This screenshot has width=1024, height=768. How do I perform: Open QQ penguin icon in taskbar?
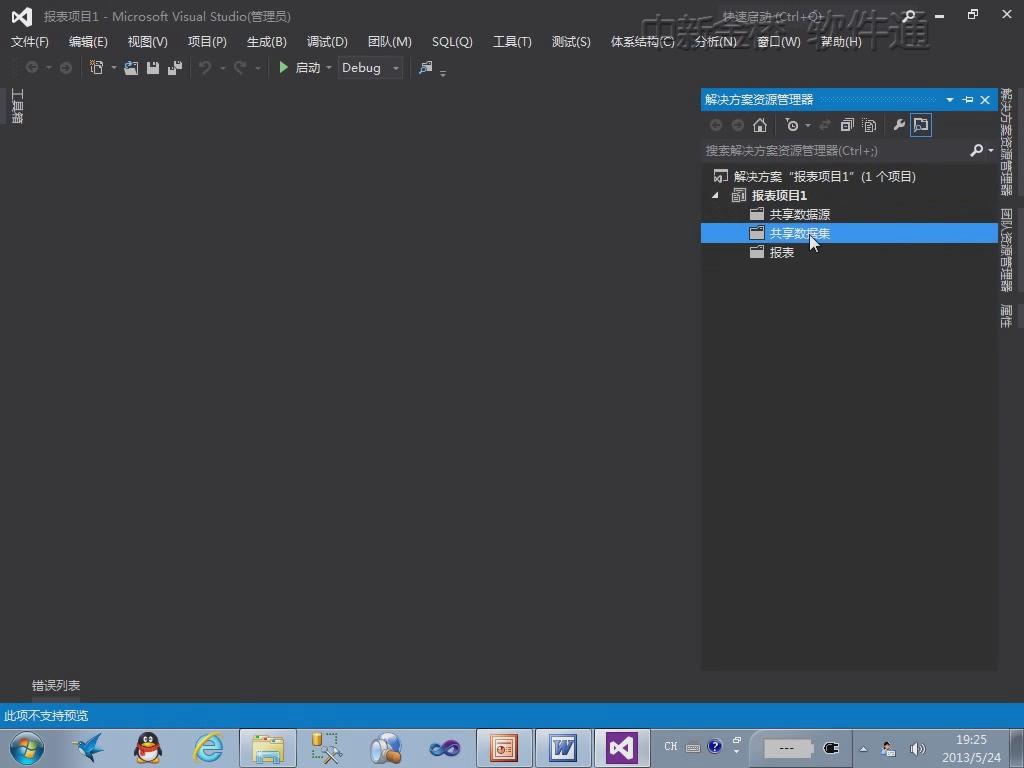pos(148,748)
